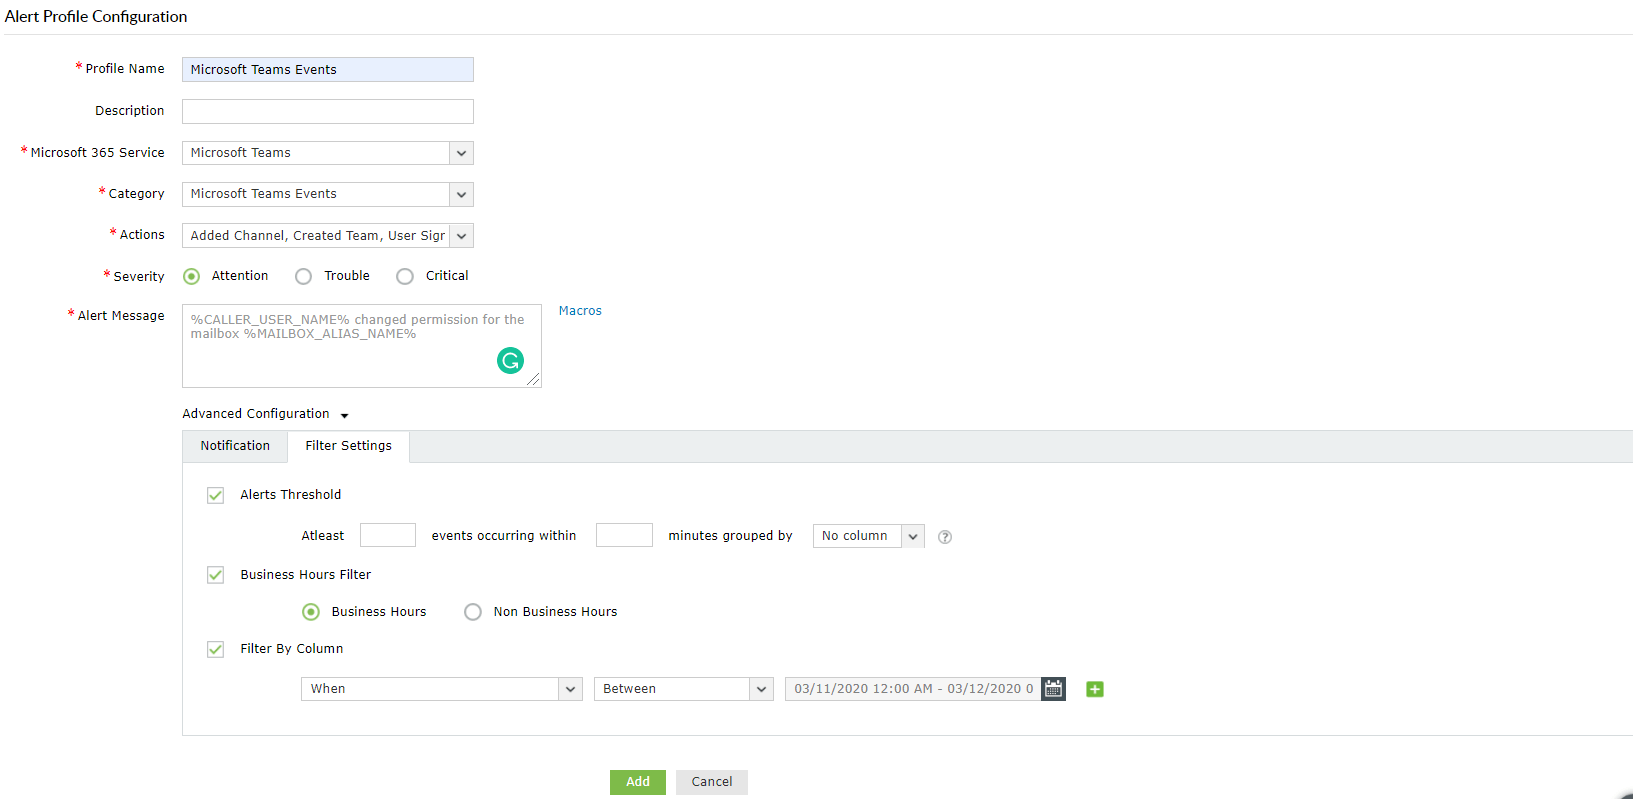1633x799 pixels.
Task: Add another column filter with plus icon
Action: pyautogui.click(x=1095, y=689)
